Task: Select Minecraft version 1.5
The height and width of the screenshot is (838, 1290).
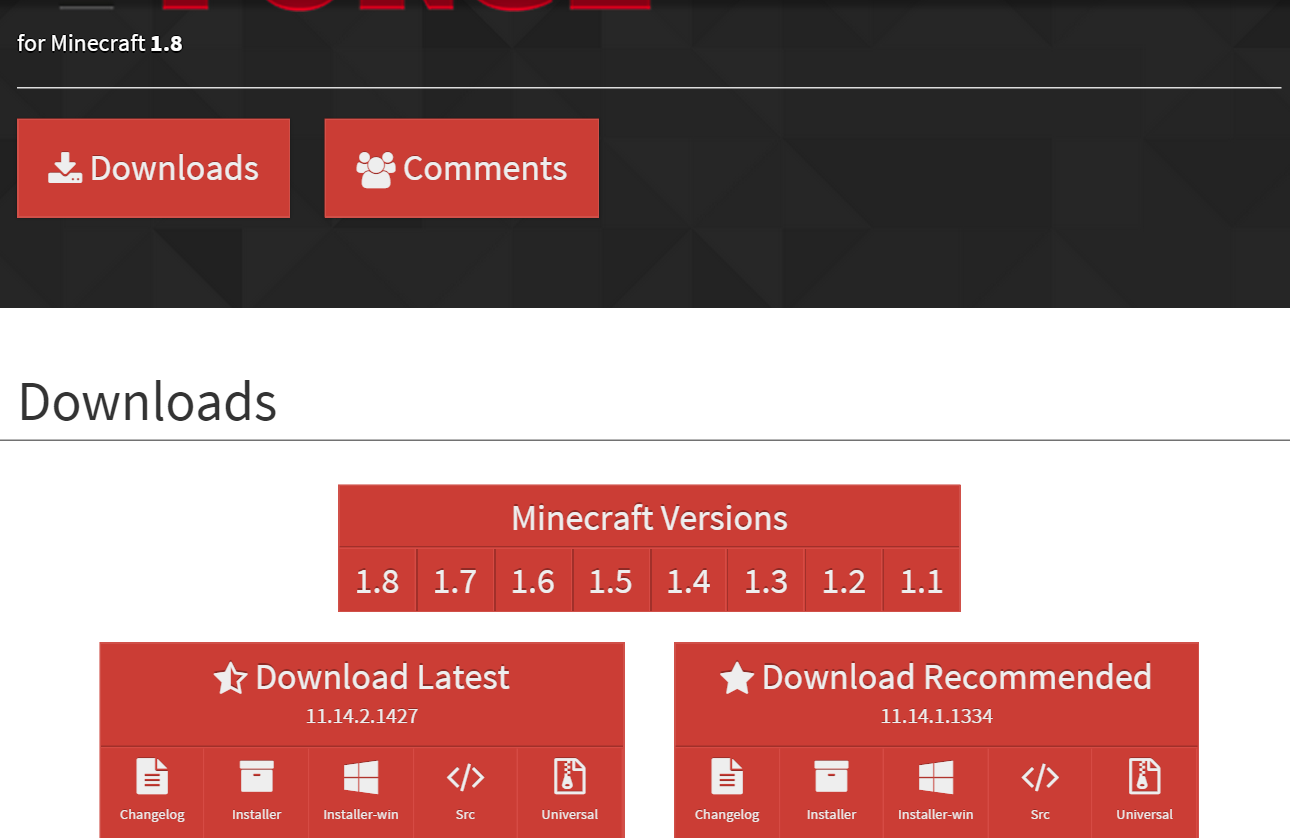Action: (x=611, y=580)
